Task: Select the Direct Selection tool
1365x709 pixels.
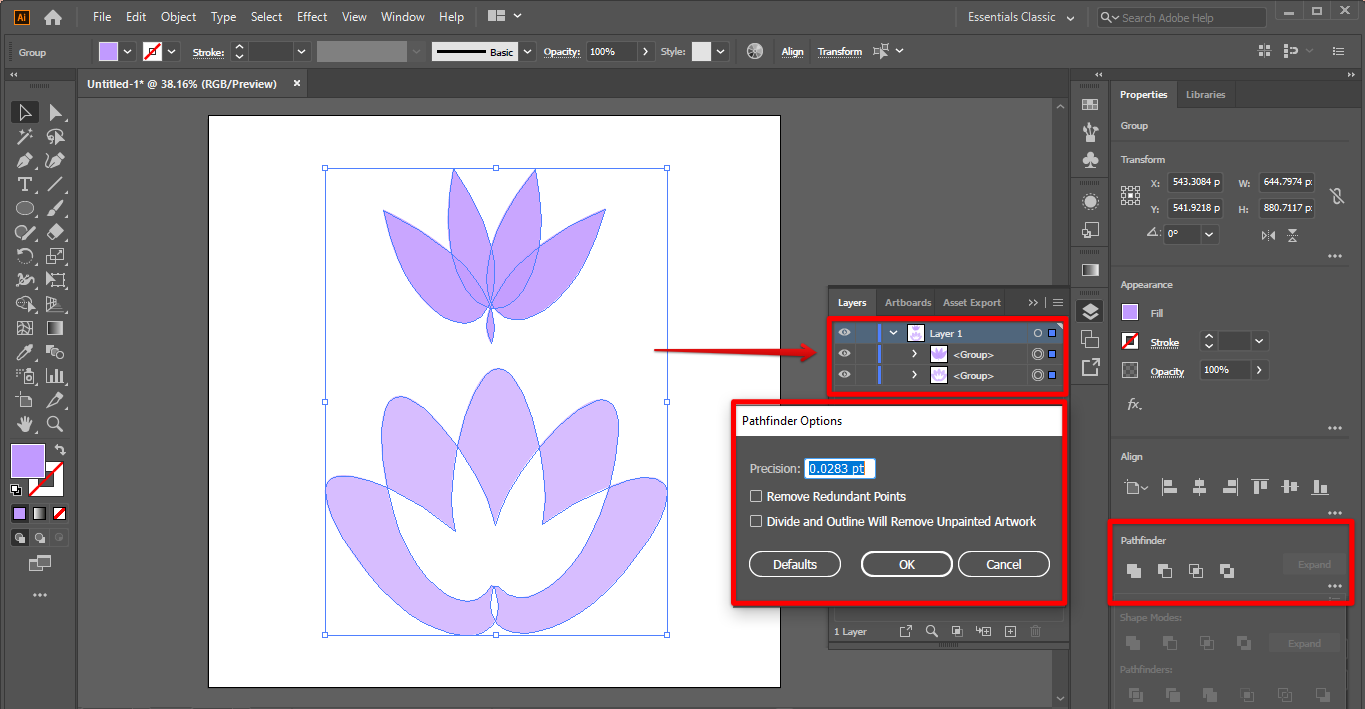Action: point(56,112)
